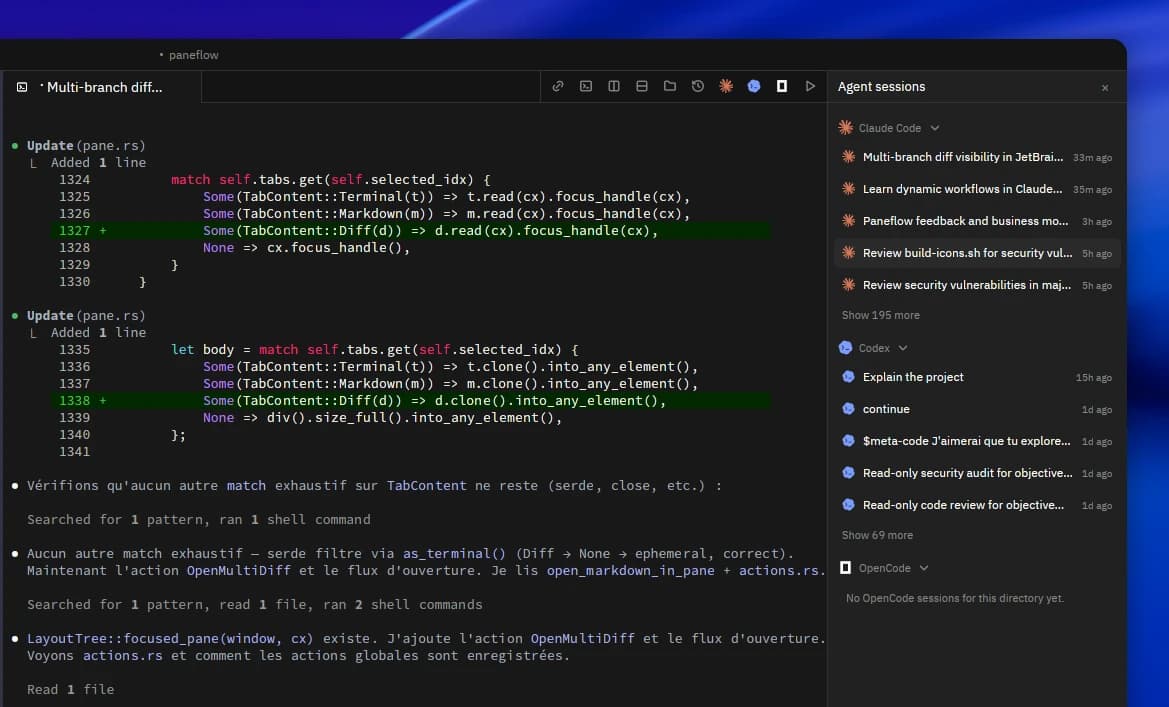Open session Learn dynamic workflows in Claude...
This screenshot has height=707, width=1169.
click(977, 189)
